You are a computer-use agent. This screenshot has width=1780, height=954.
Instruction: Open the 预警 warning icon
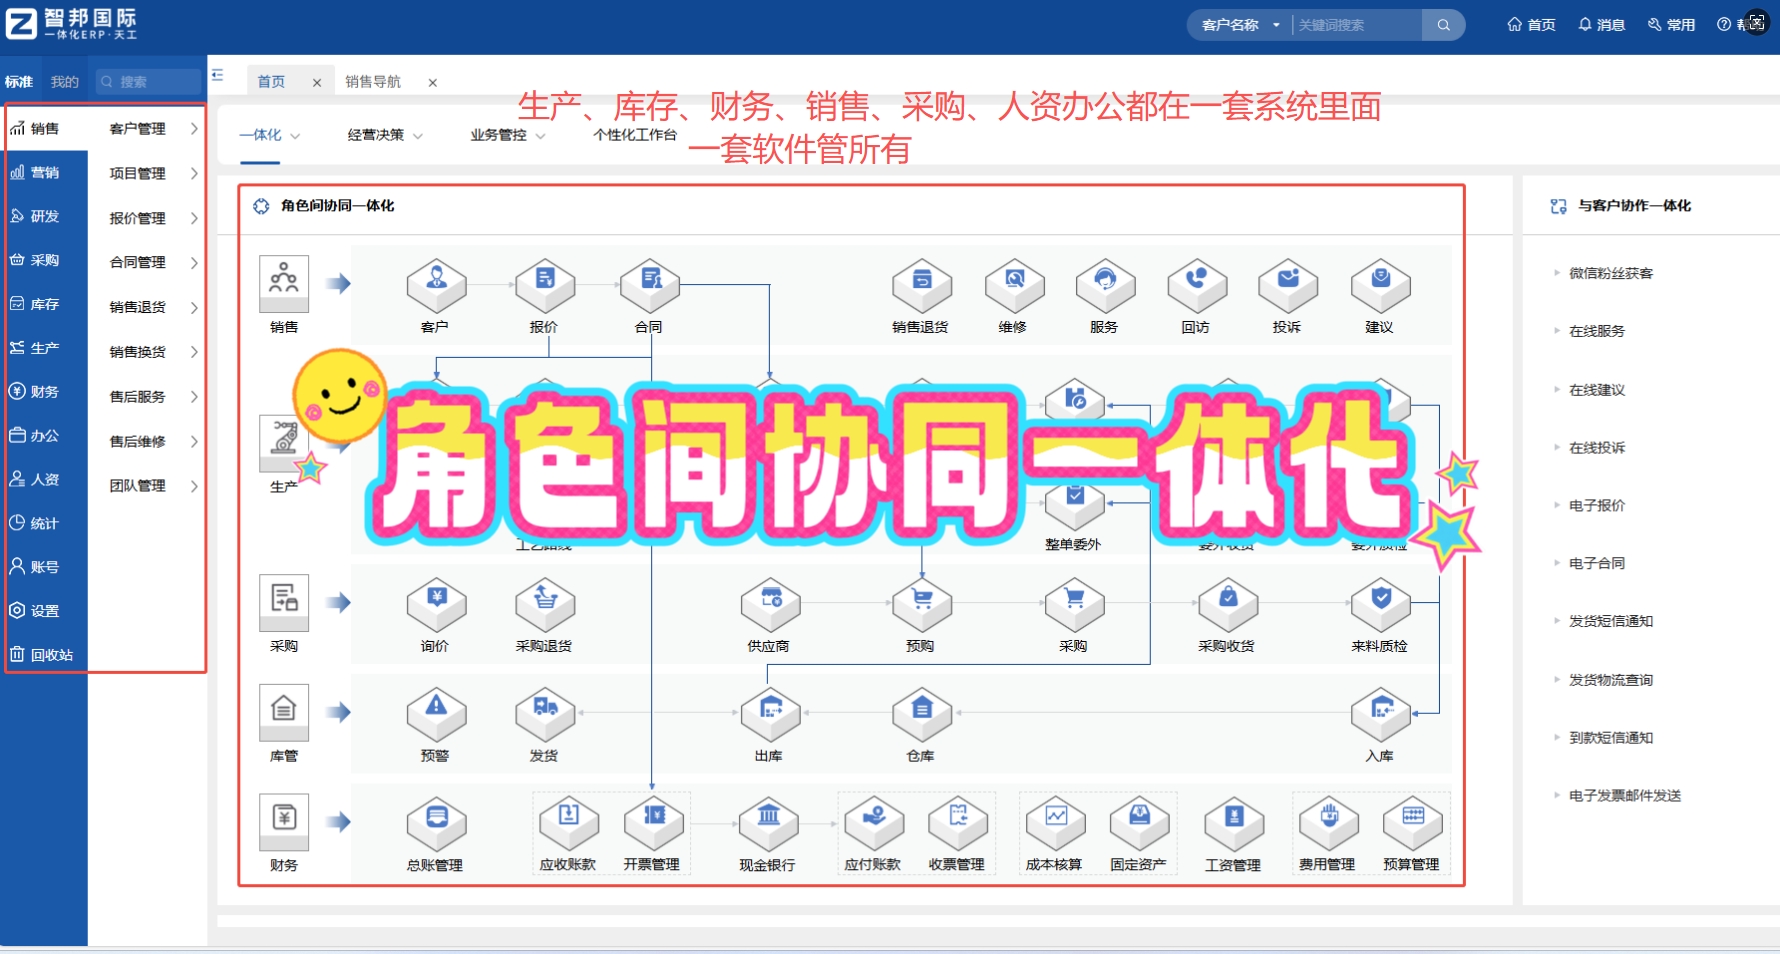[436, 714]
